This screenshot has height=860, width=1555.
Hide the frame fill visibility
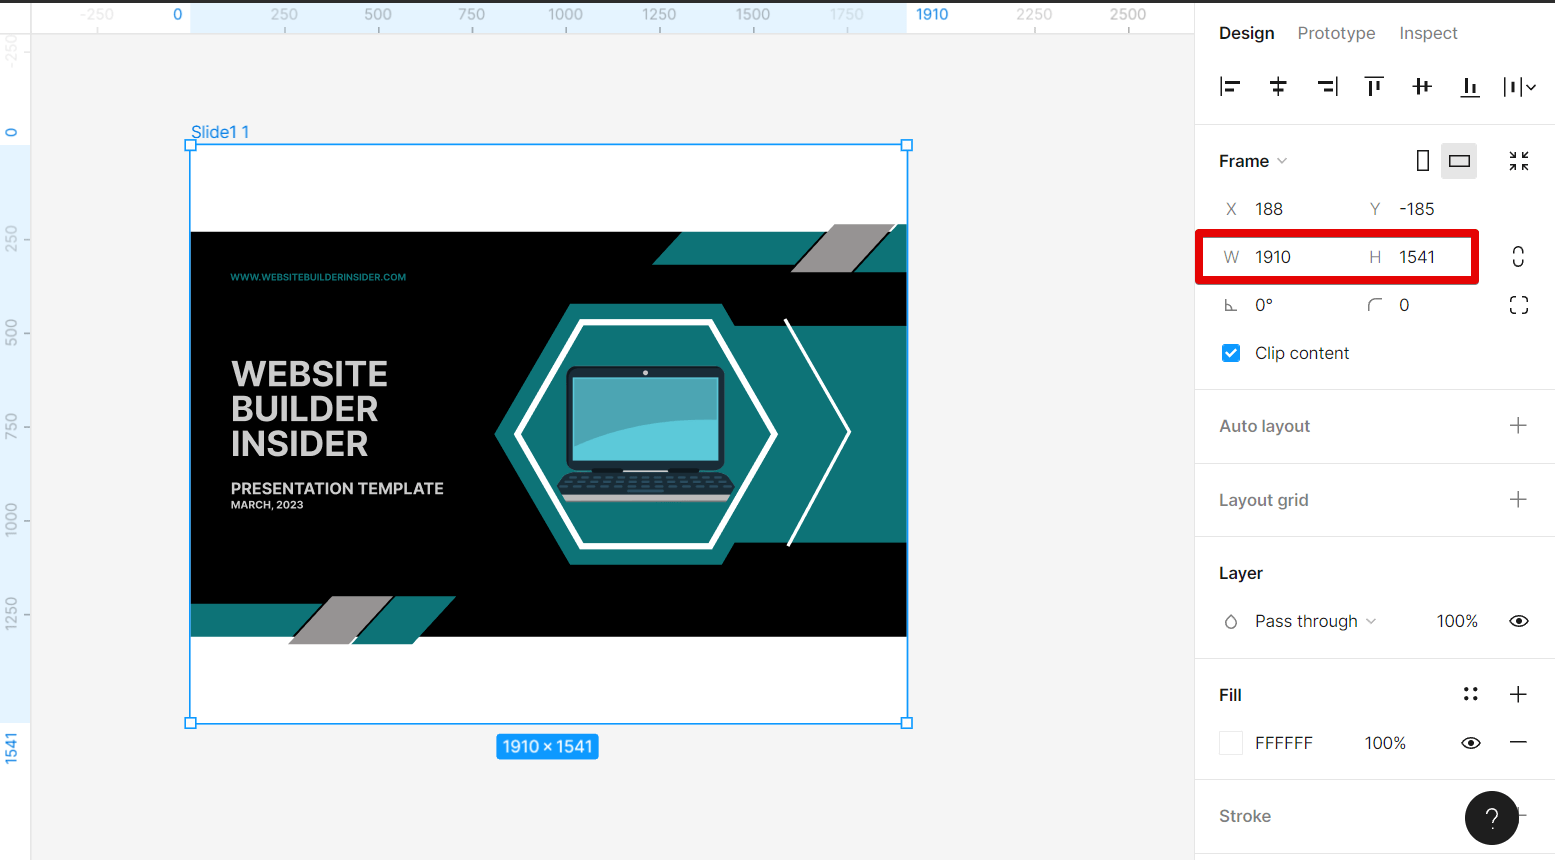(1470, 743)
